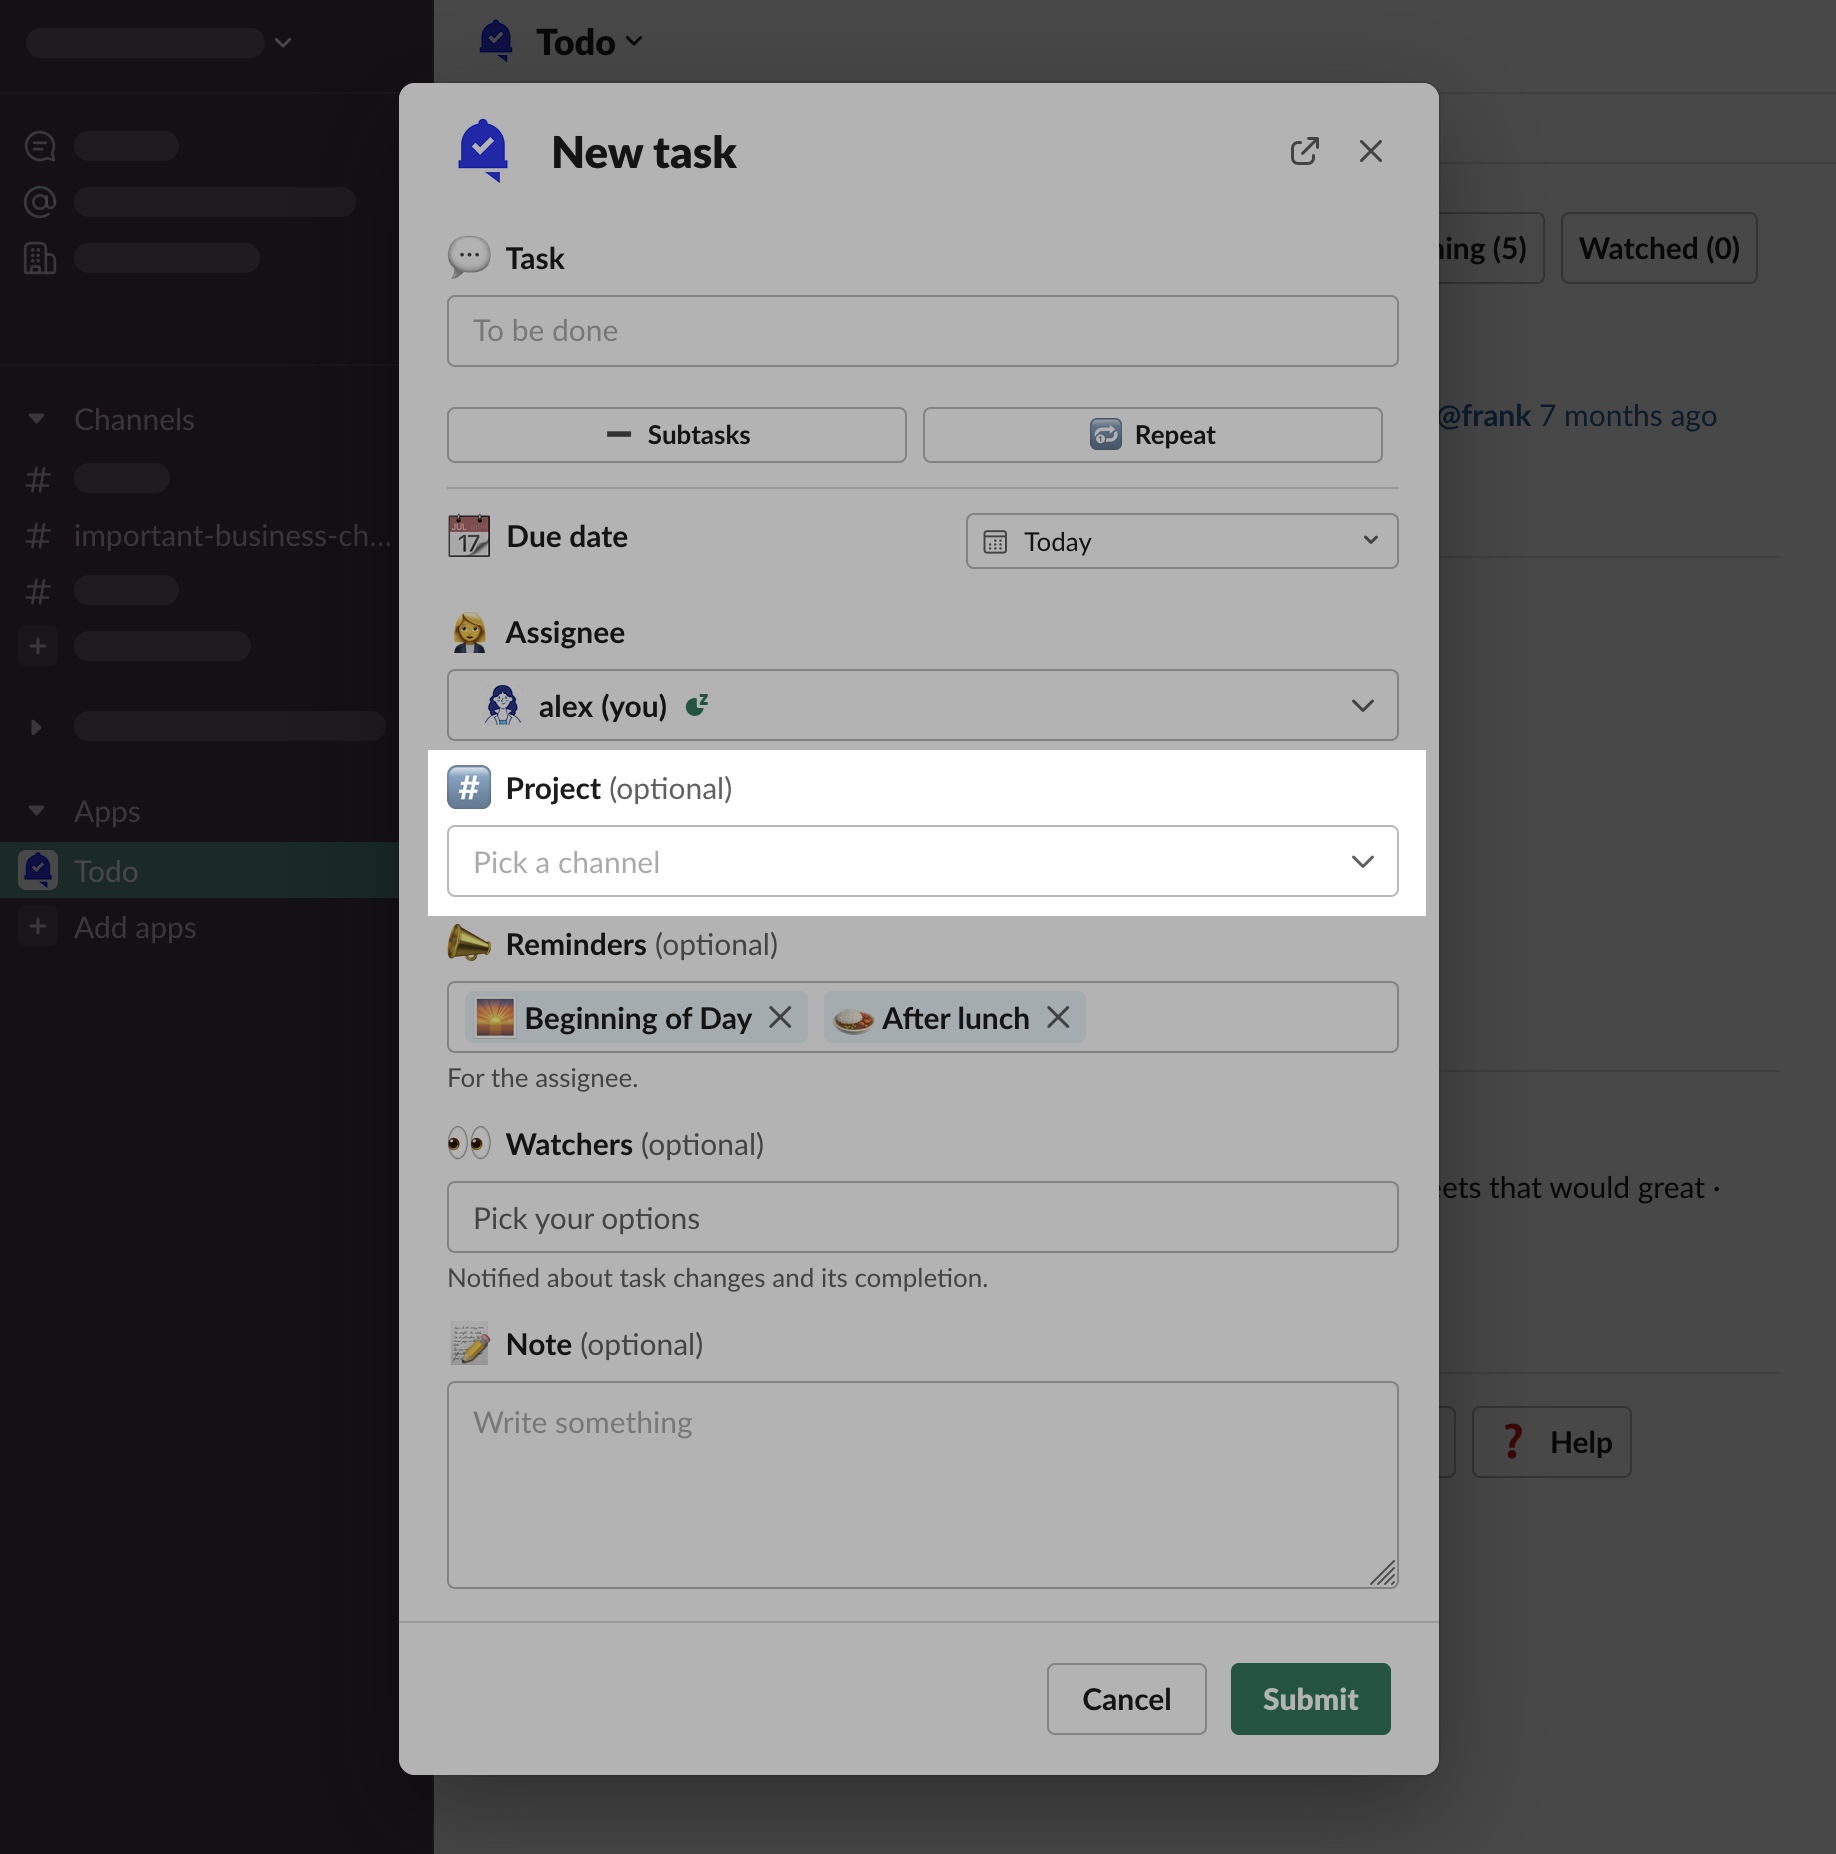1836x1854 pixels.
Task: Remove the After lunch reminder
Action: (x=1058, y=1017)
